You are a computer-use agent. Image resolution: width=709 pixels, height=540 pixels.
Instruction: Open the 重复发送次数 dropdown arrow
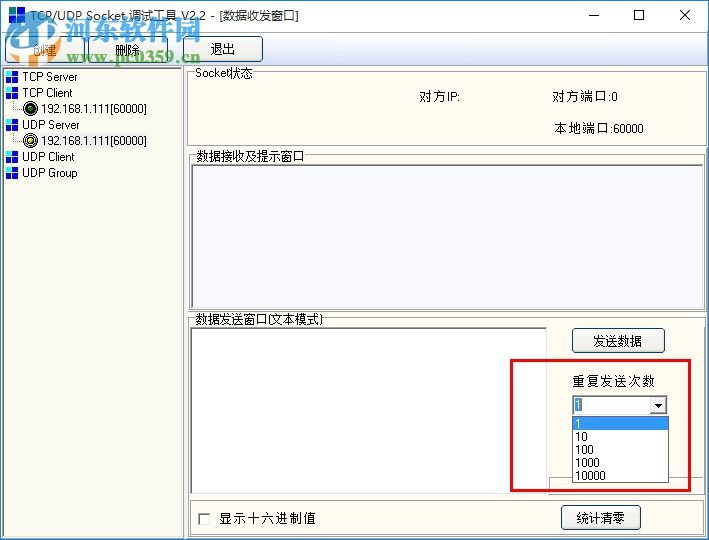(x=658, y=405)
